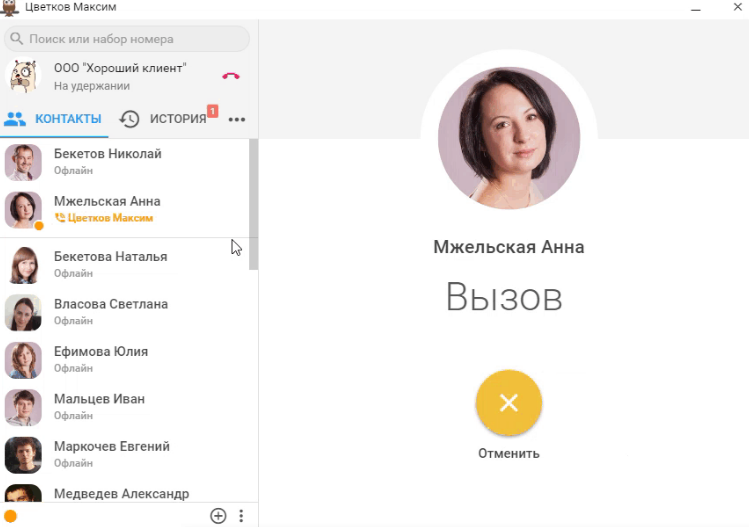Minimize the Цветков Максим window
Image resolution: width=749 pixels, height=527 pixels.
(x=696, y=8)
